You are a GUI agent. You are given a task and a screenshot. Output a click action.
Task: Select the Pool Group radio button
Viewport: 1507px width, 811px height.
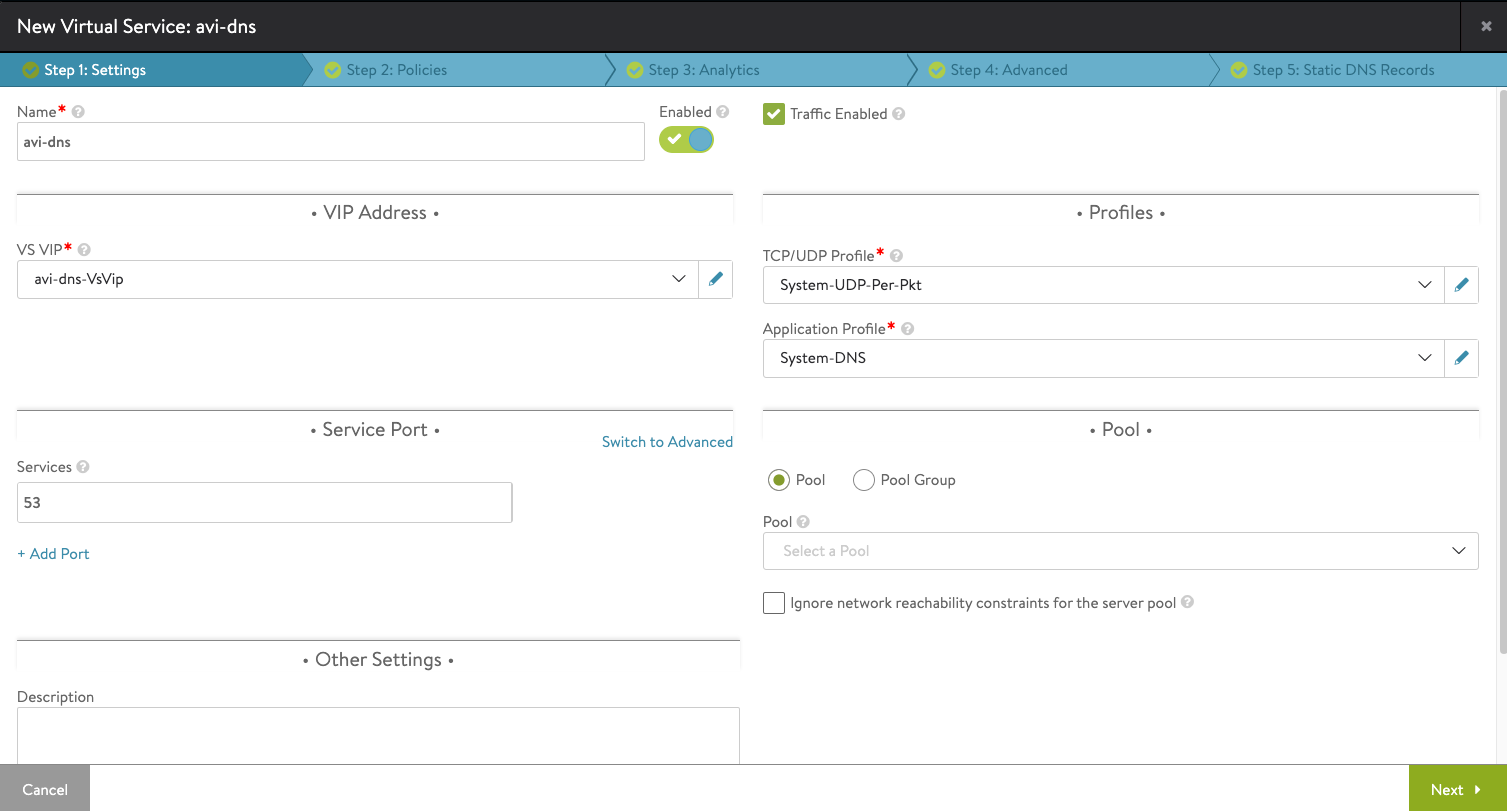[864, 480]
